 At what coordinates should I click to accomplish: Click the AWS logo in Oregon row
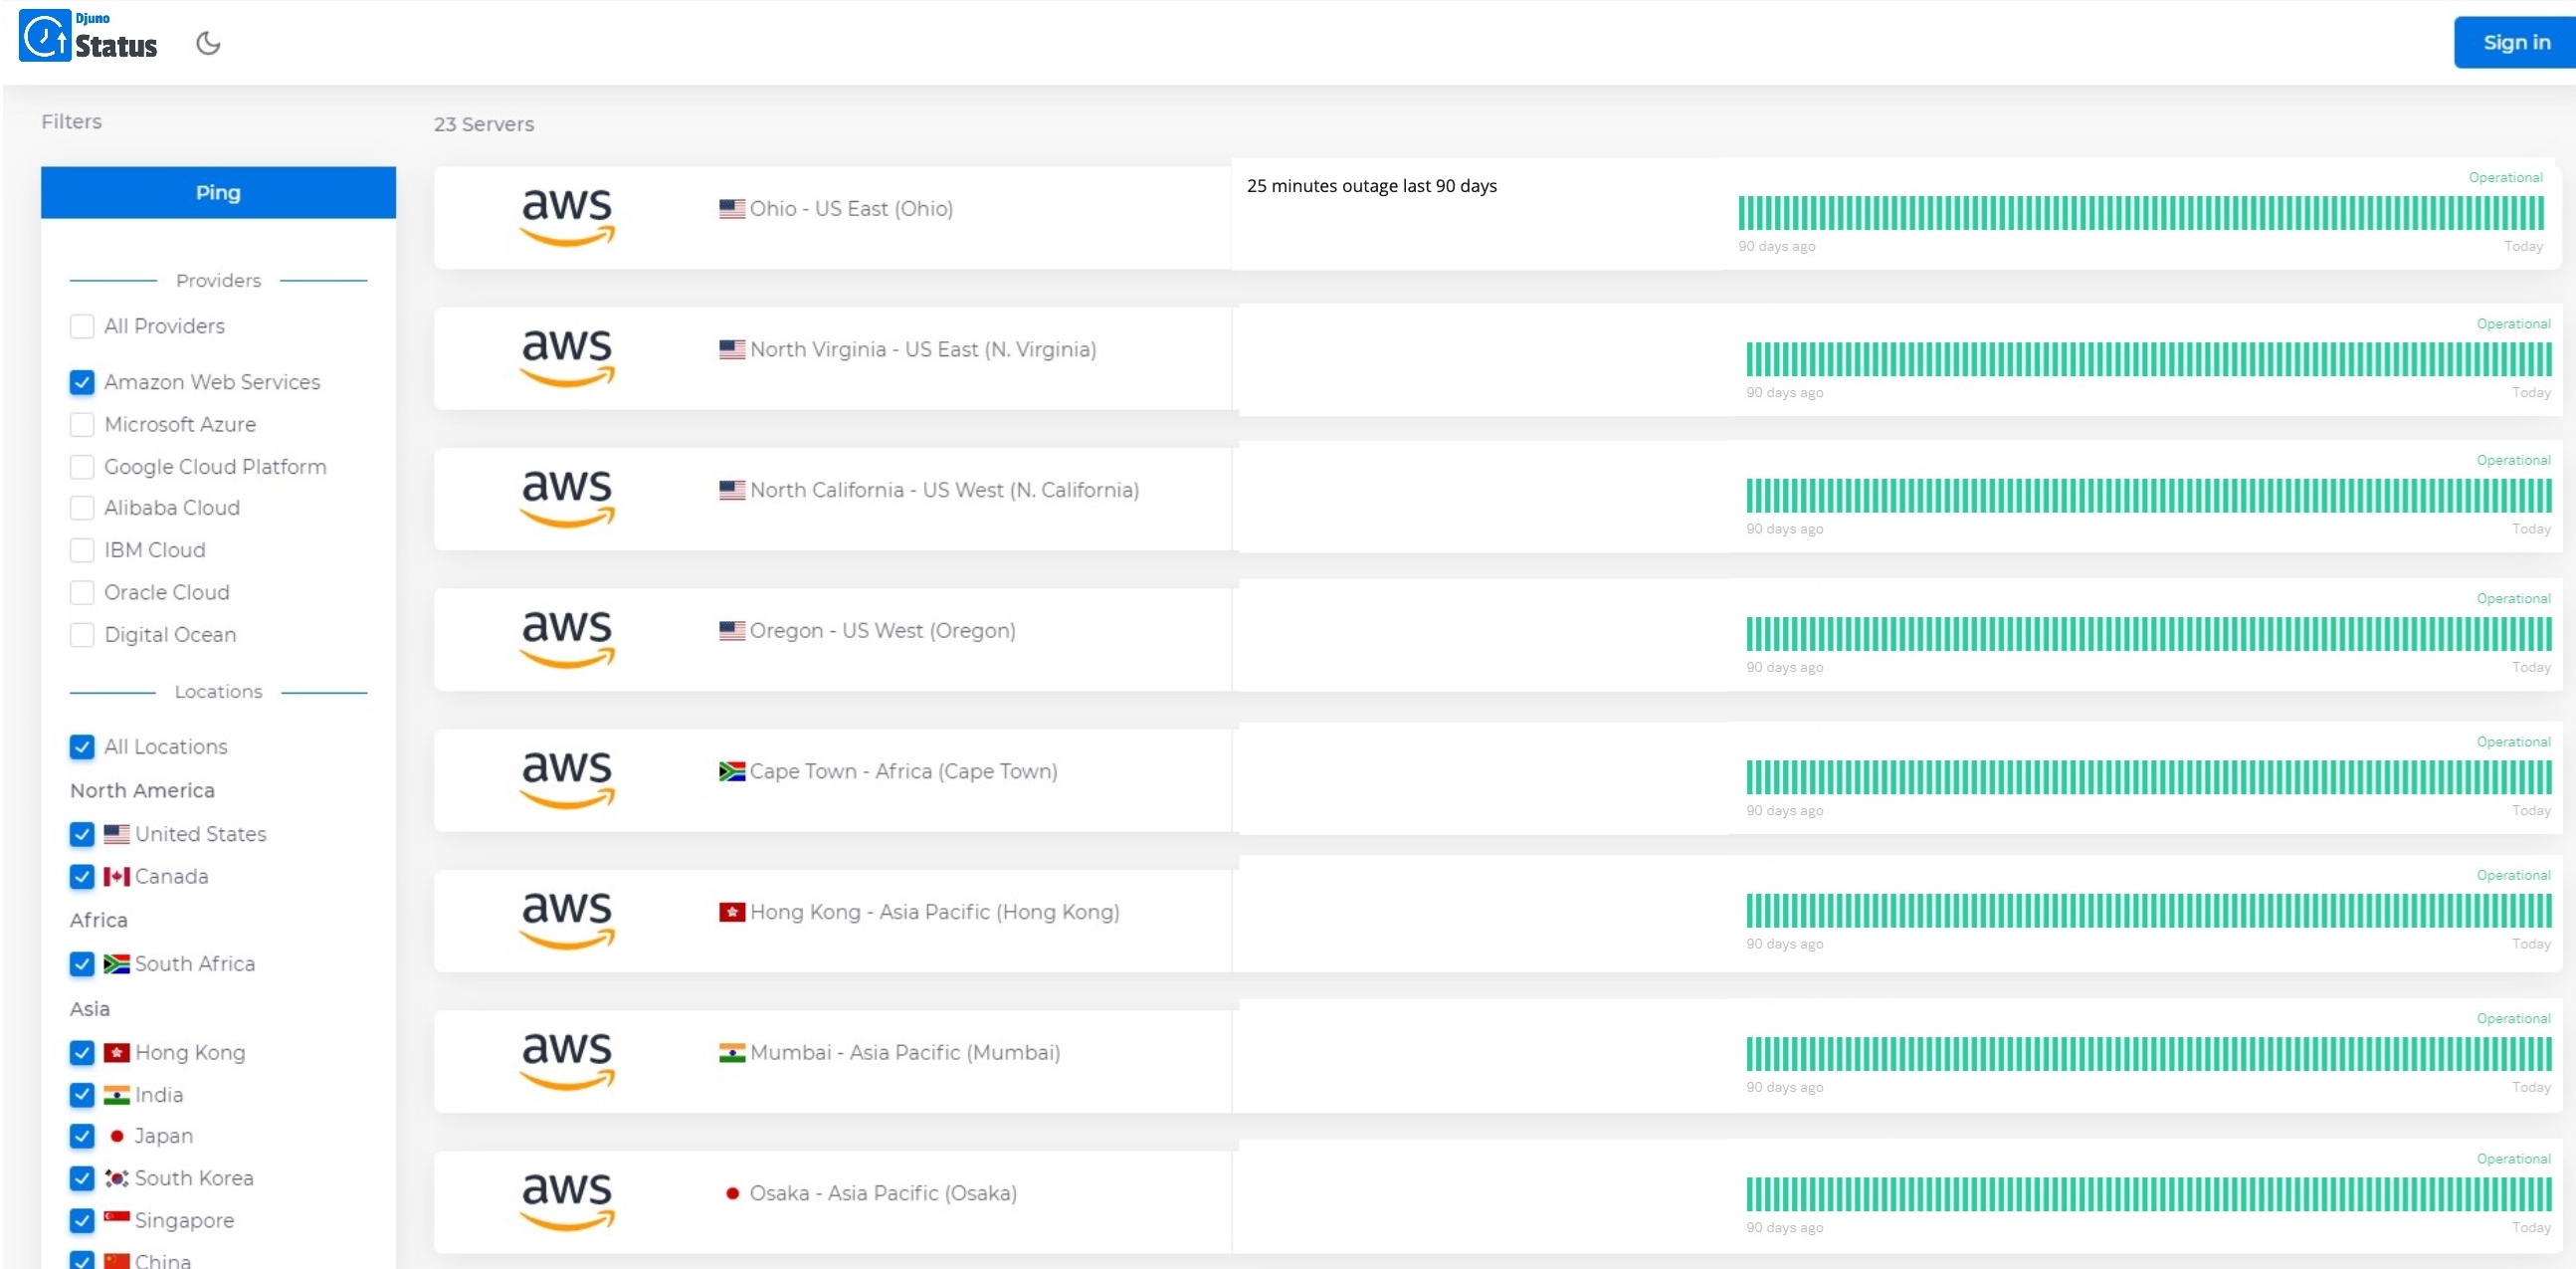pos(567,639)
